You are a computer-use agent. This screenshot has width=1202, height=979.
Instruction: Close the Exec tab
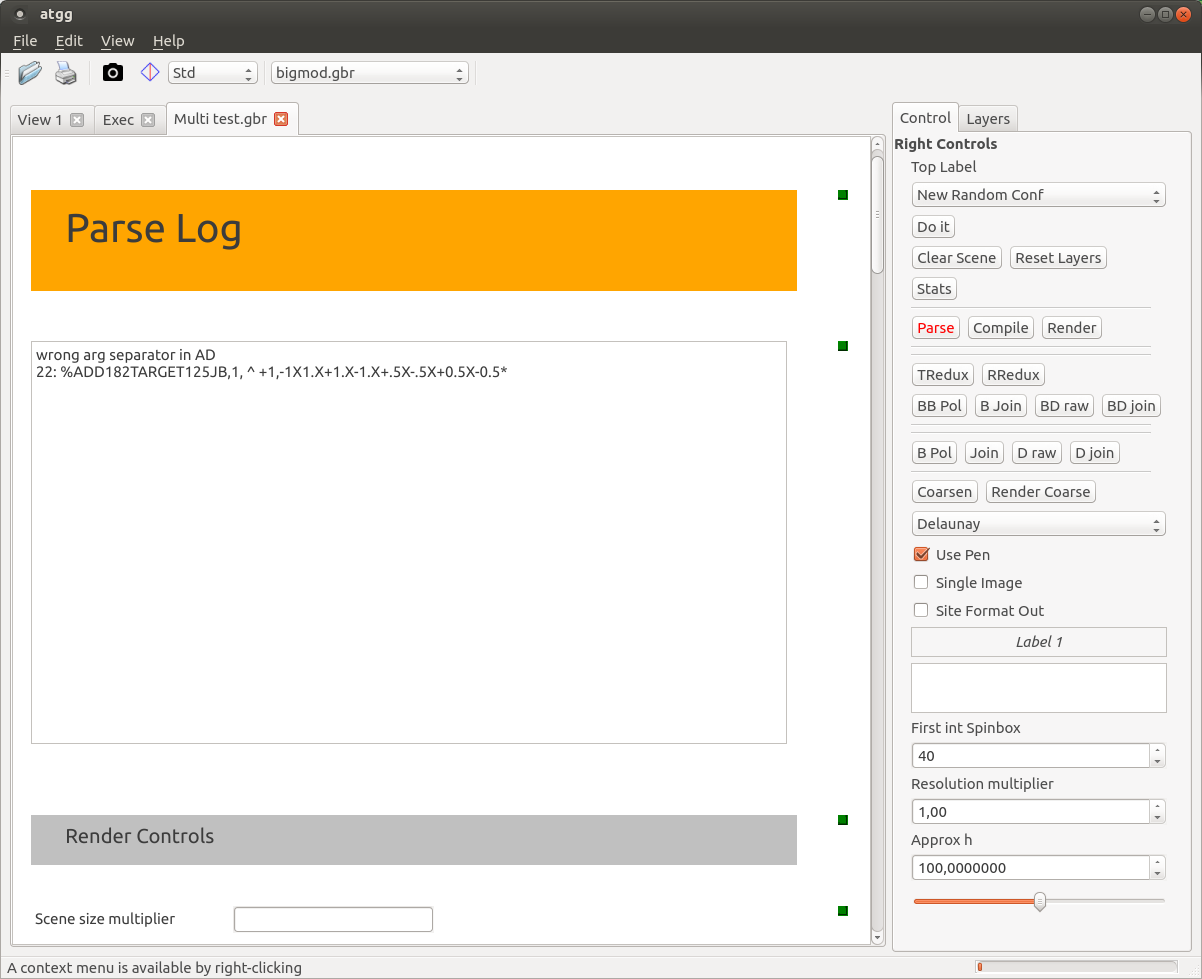point(148,120)
